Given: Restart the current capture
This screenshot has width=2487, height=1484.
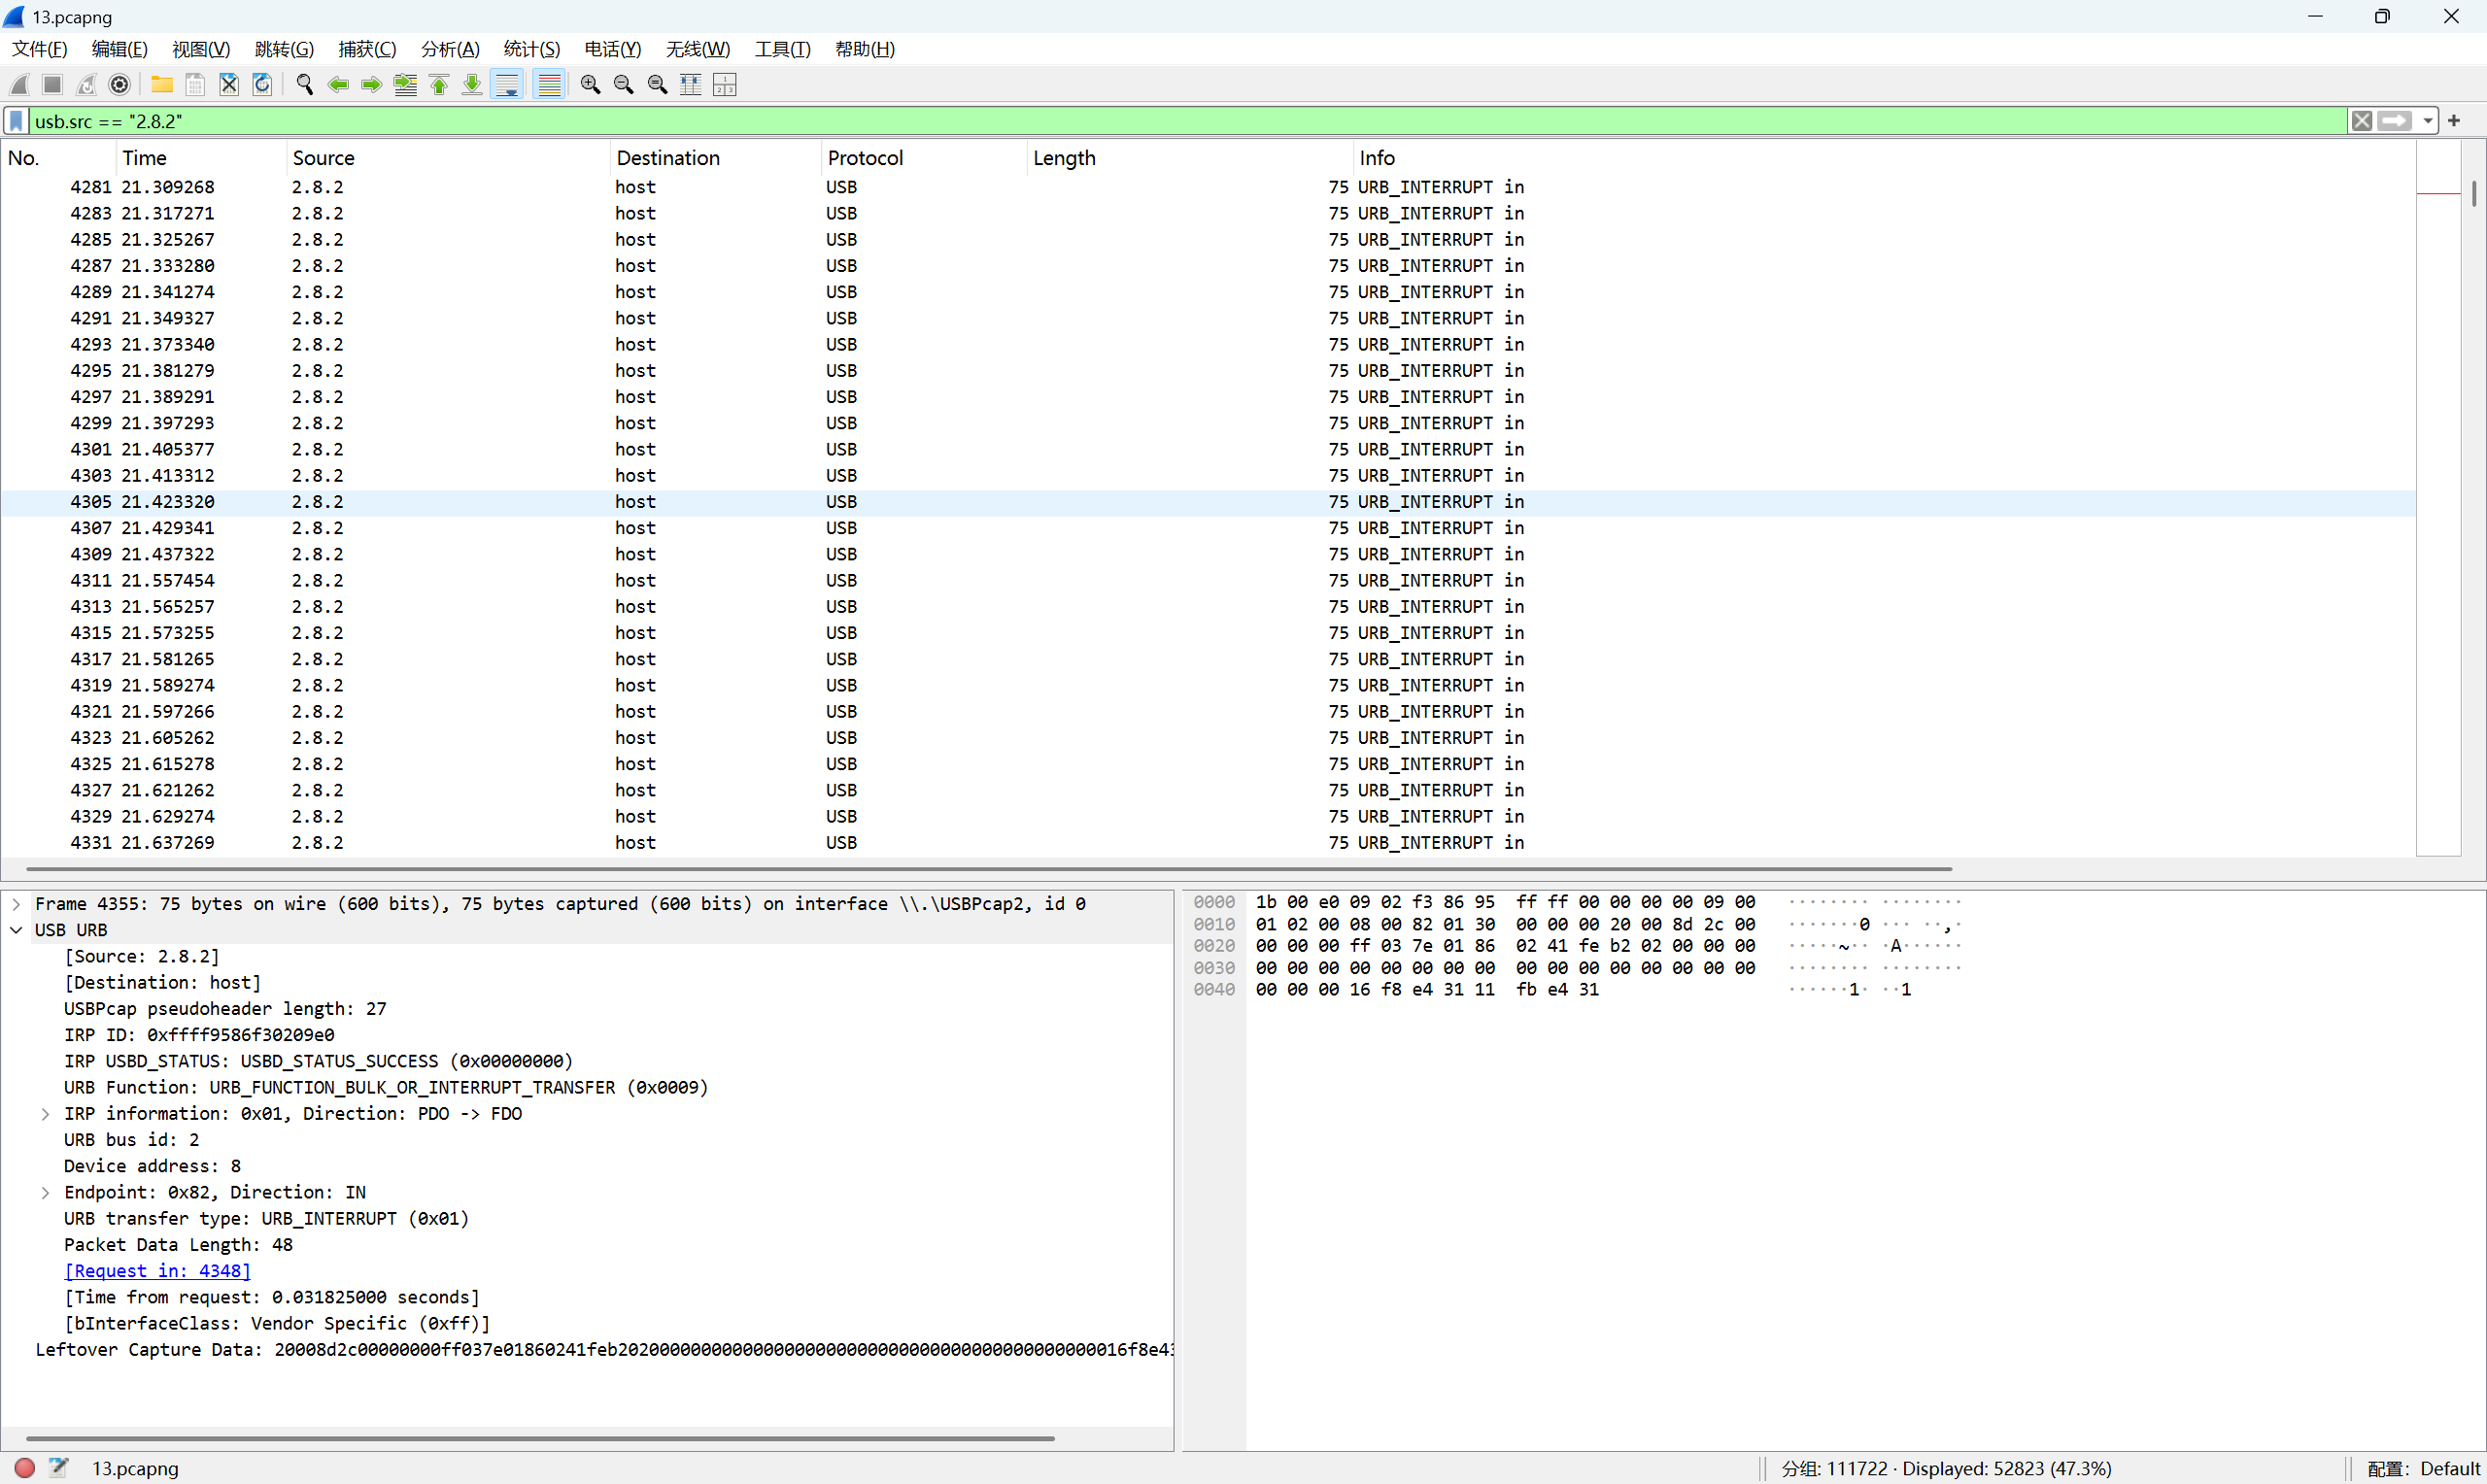Looking at the screenshot, I should click(x=86, y=85).
